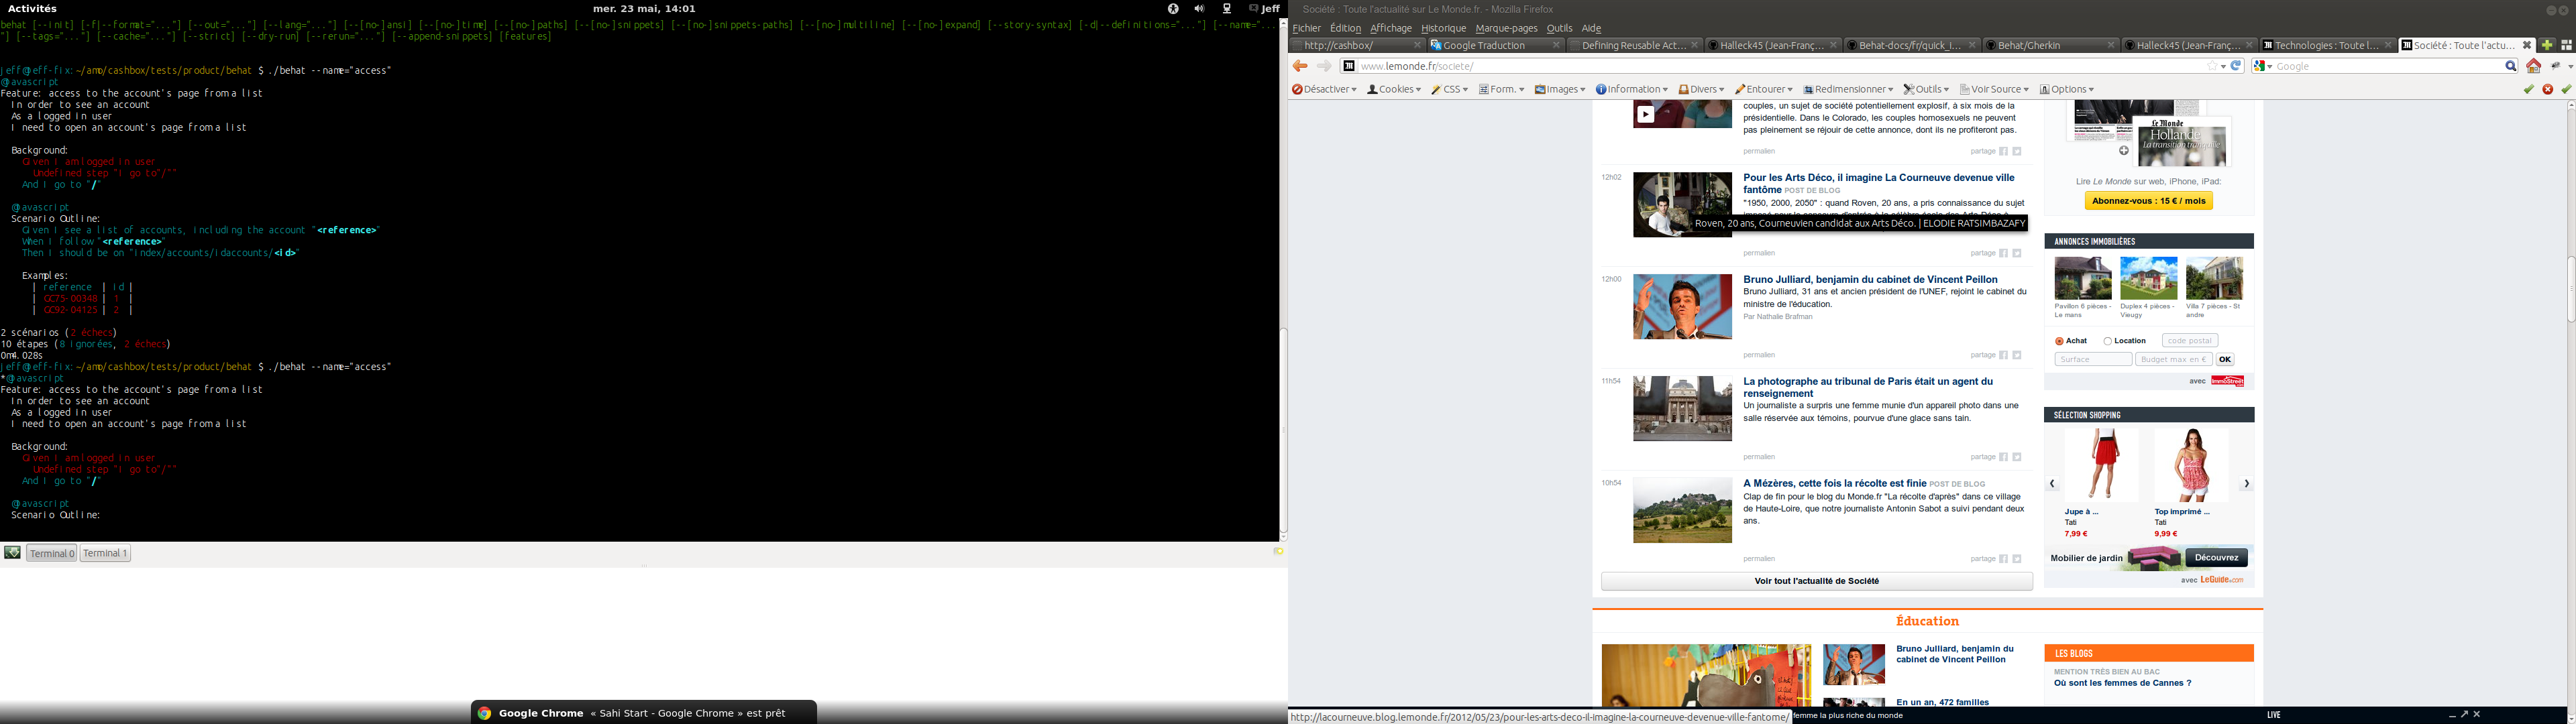Click the search magnifier in Google box
Image resolution: width=2576 pixels, height=724 pixels.
point(2510,66)
